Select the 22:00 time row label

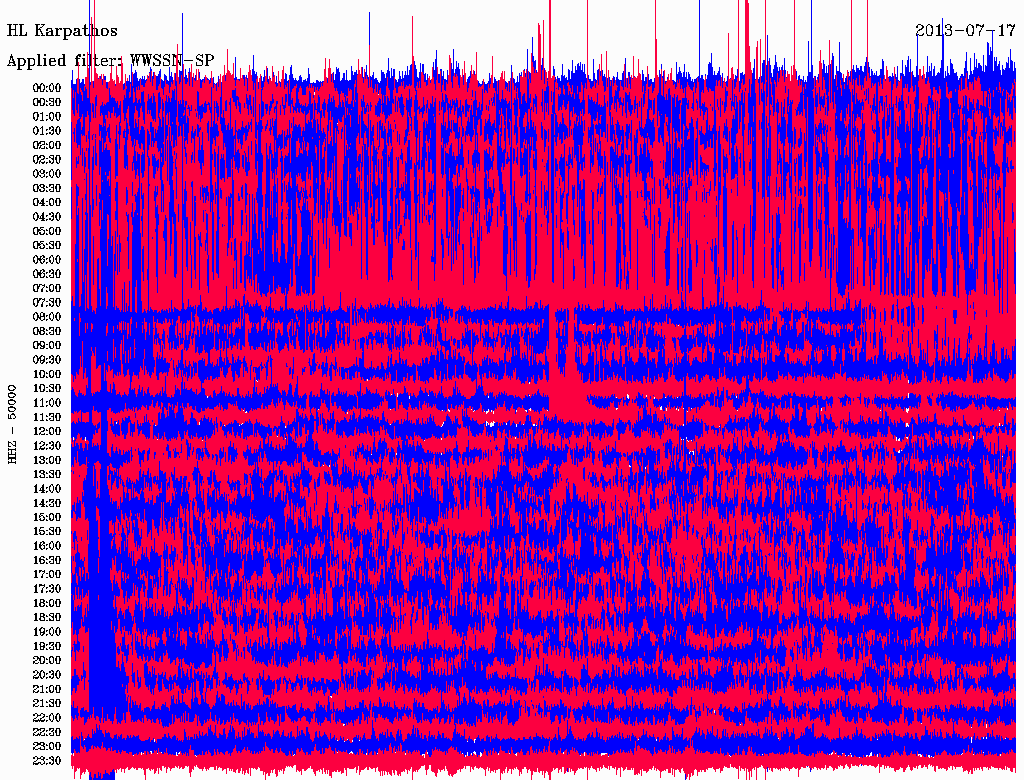coord(47,718)
